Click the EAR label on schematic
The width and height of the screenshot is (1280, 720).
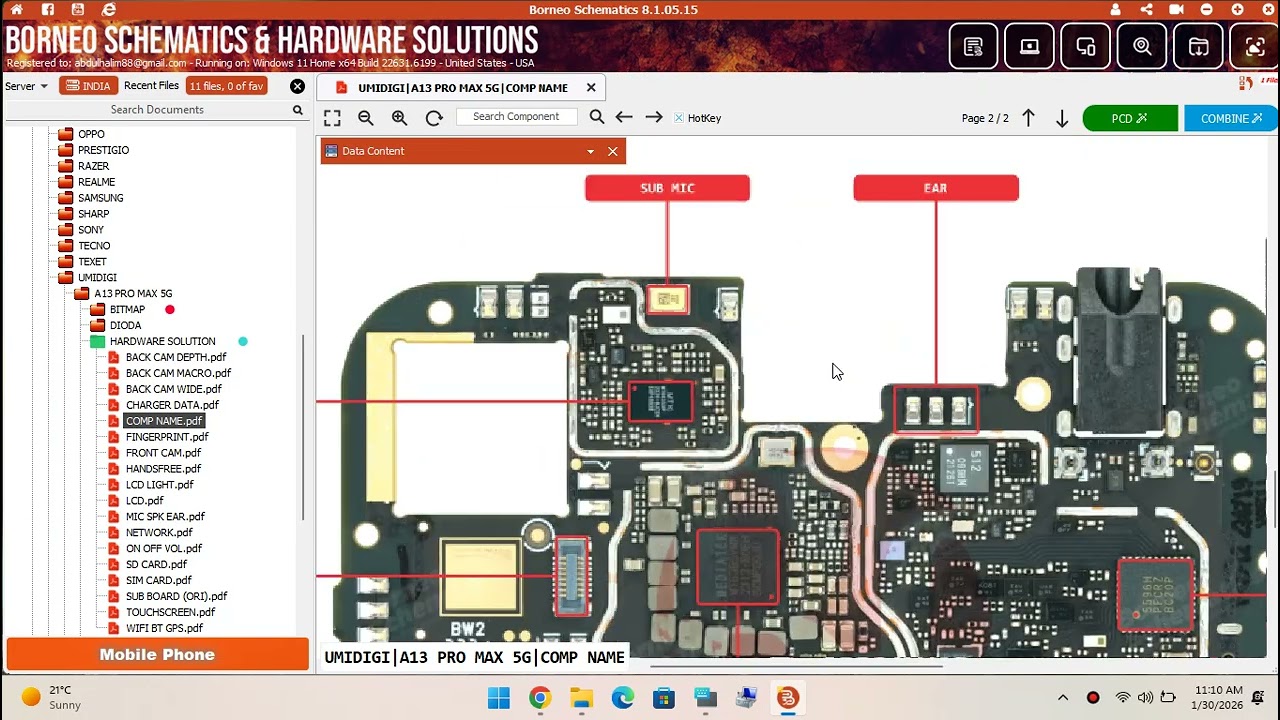pos(936,188)
